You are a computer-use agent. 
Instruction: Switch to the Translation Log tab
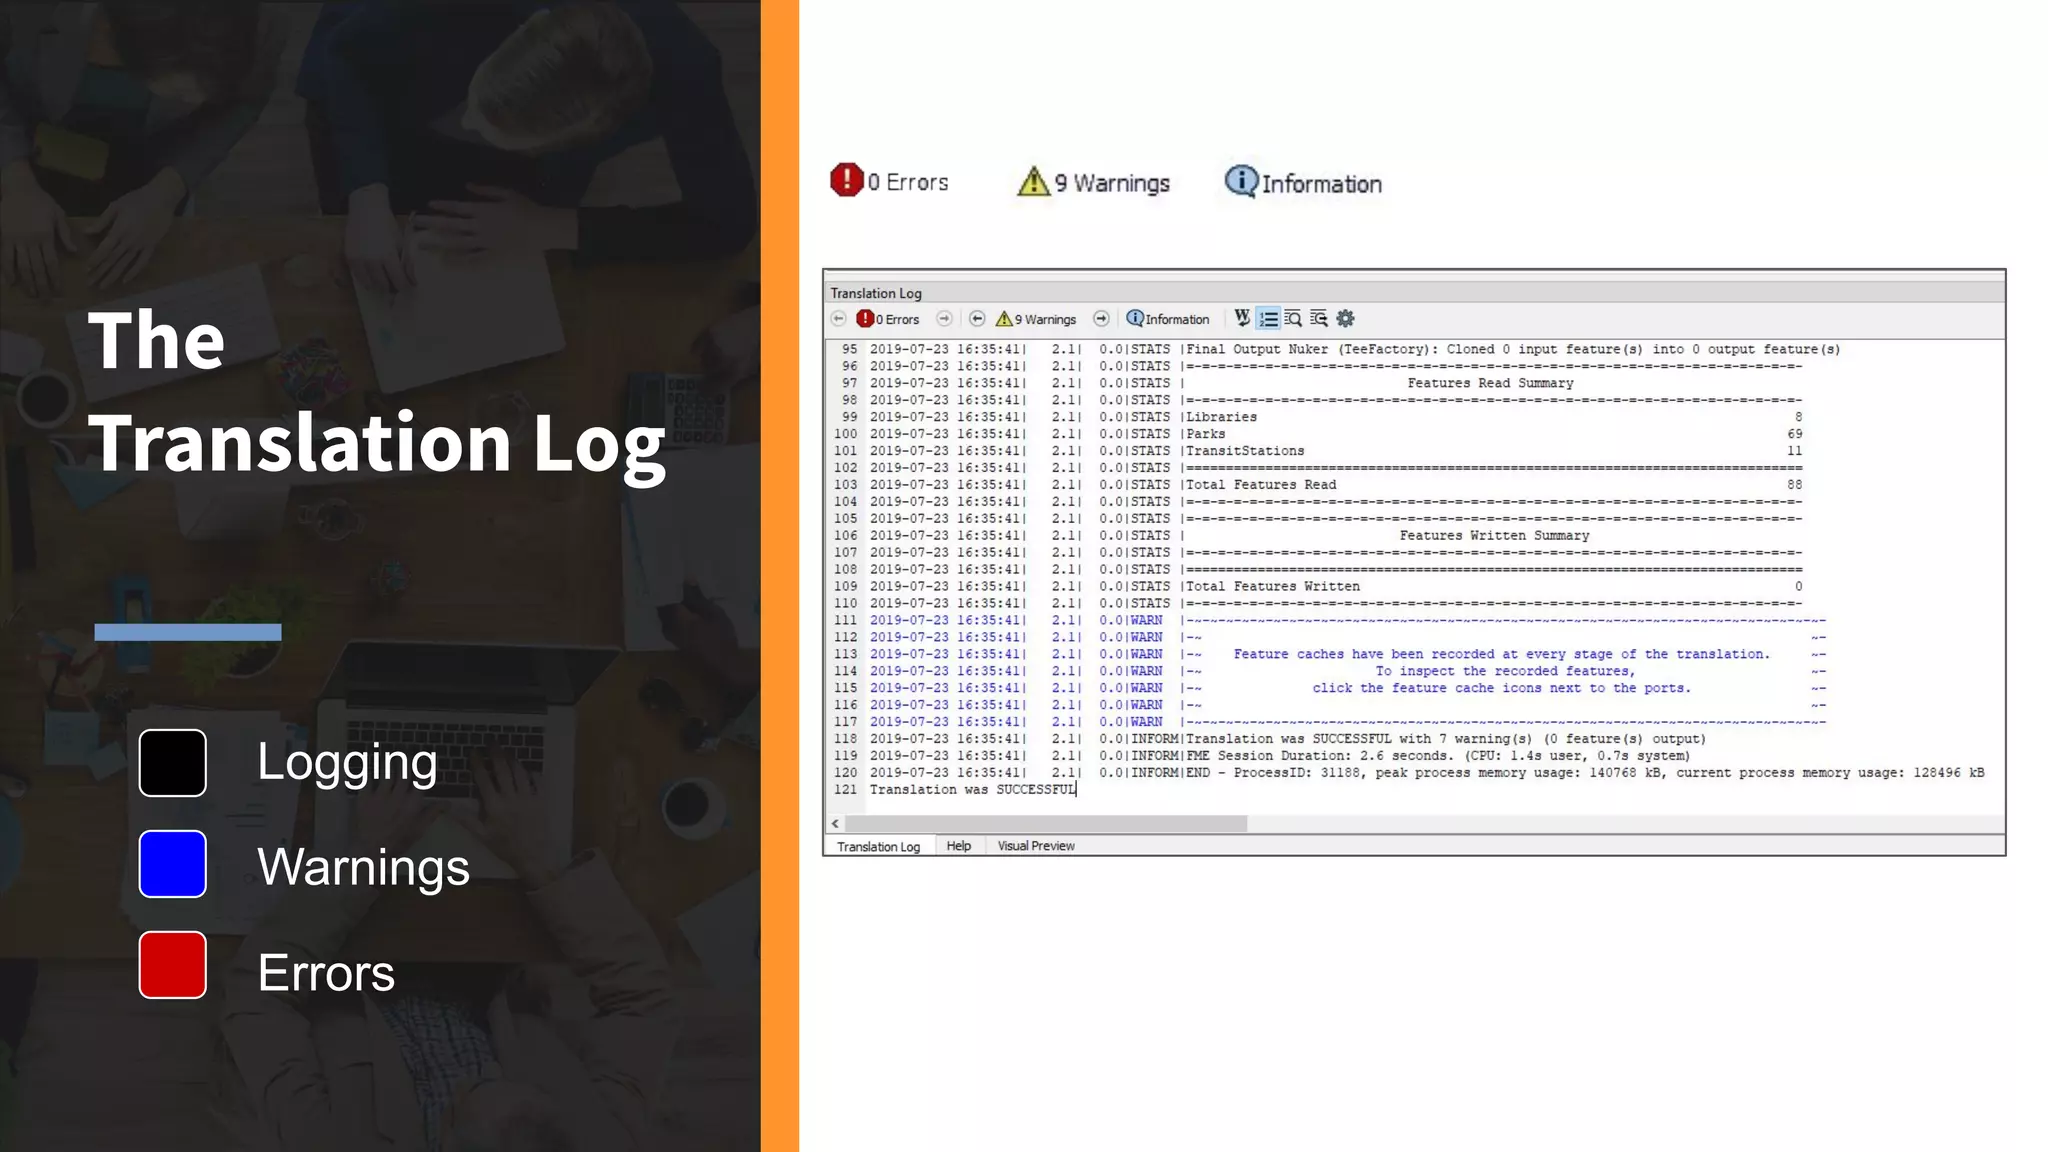click(x=879, y=846)
